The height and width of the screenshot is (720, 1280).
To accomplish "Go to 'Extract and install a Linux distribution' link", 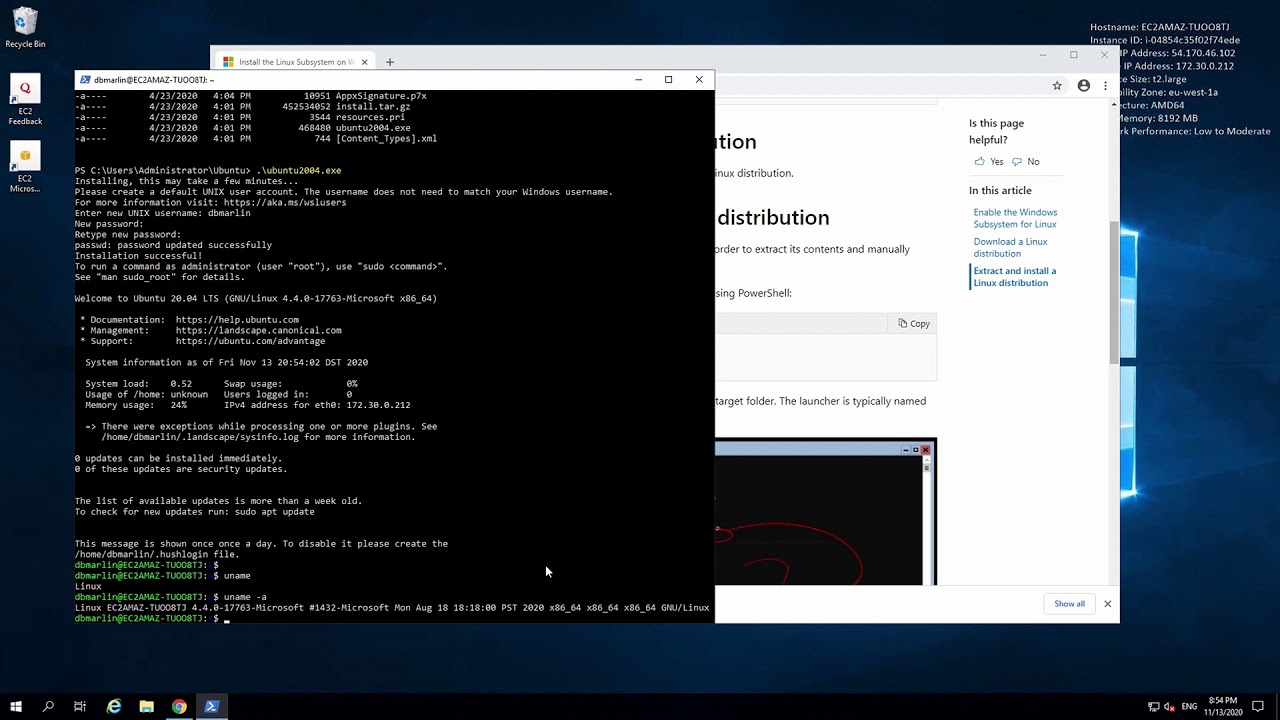I will coord(1014,277).
